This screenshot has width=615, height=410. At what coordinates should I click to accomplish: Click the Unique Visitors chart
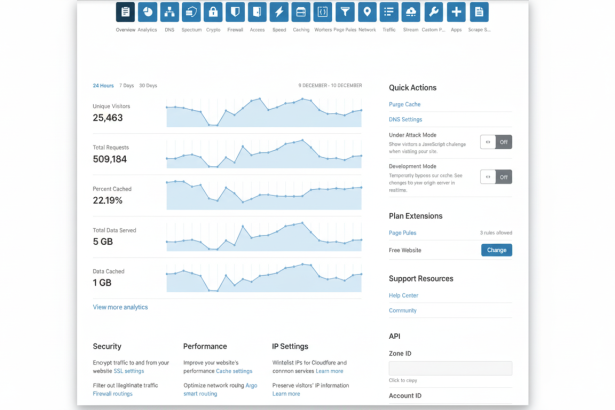[x=264, y=113]
